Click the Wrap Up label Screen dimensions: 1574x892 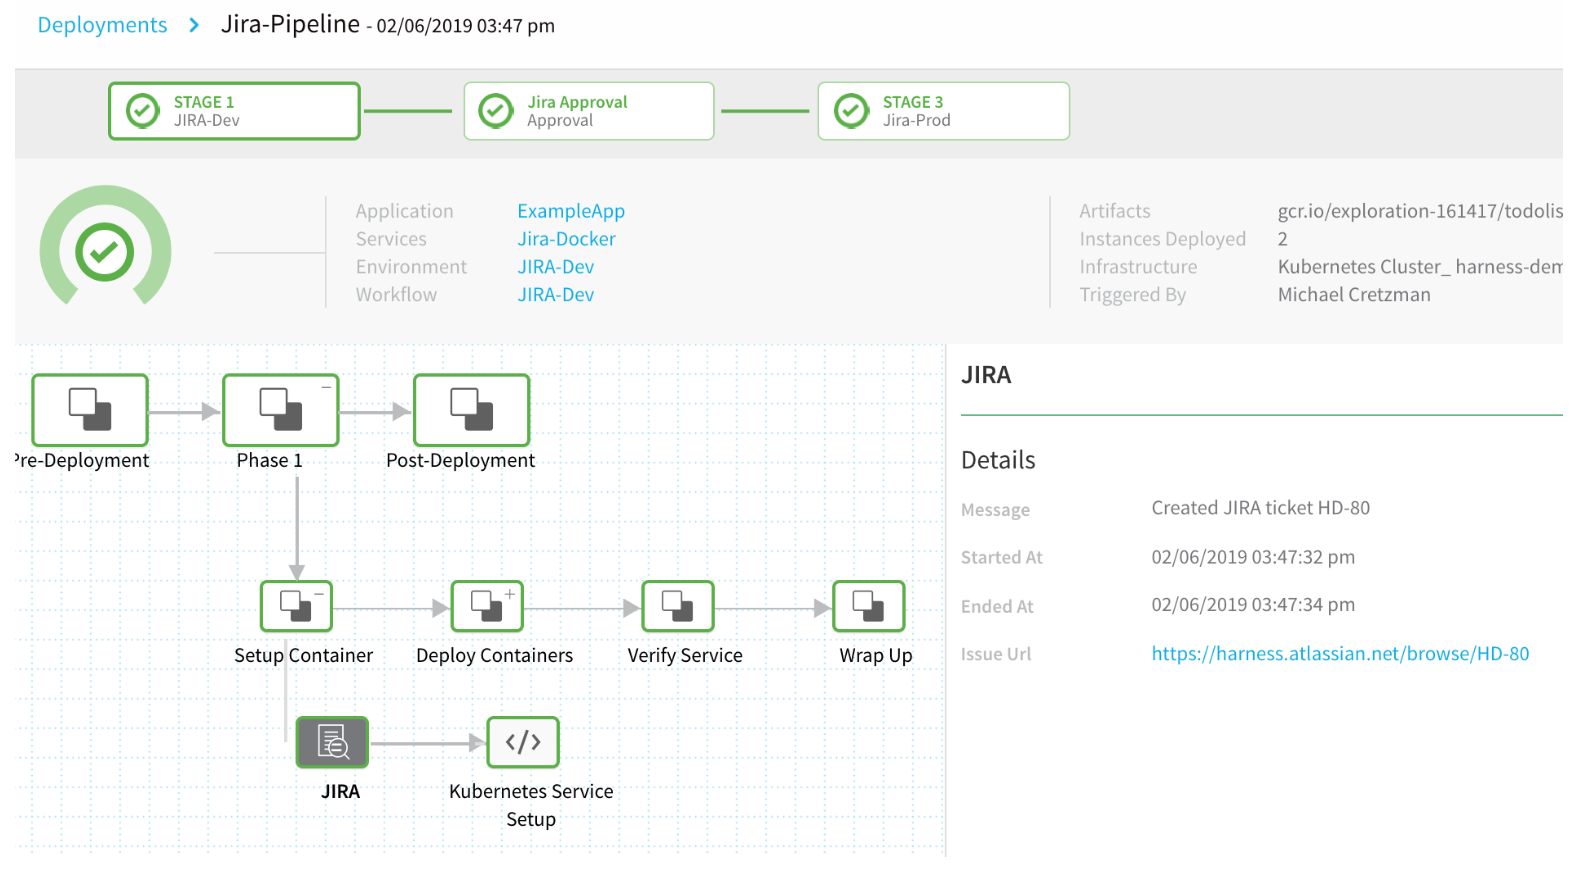point(876,655)
